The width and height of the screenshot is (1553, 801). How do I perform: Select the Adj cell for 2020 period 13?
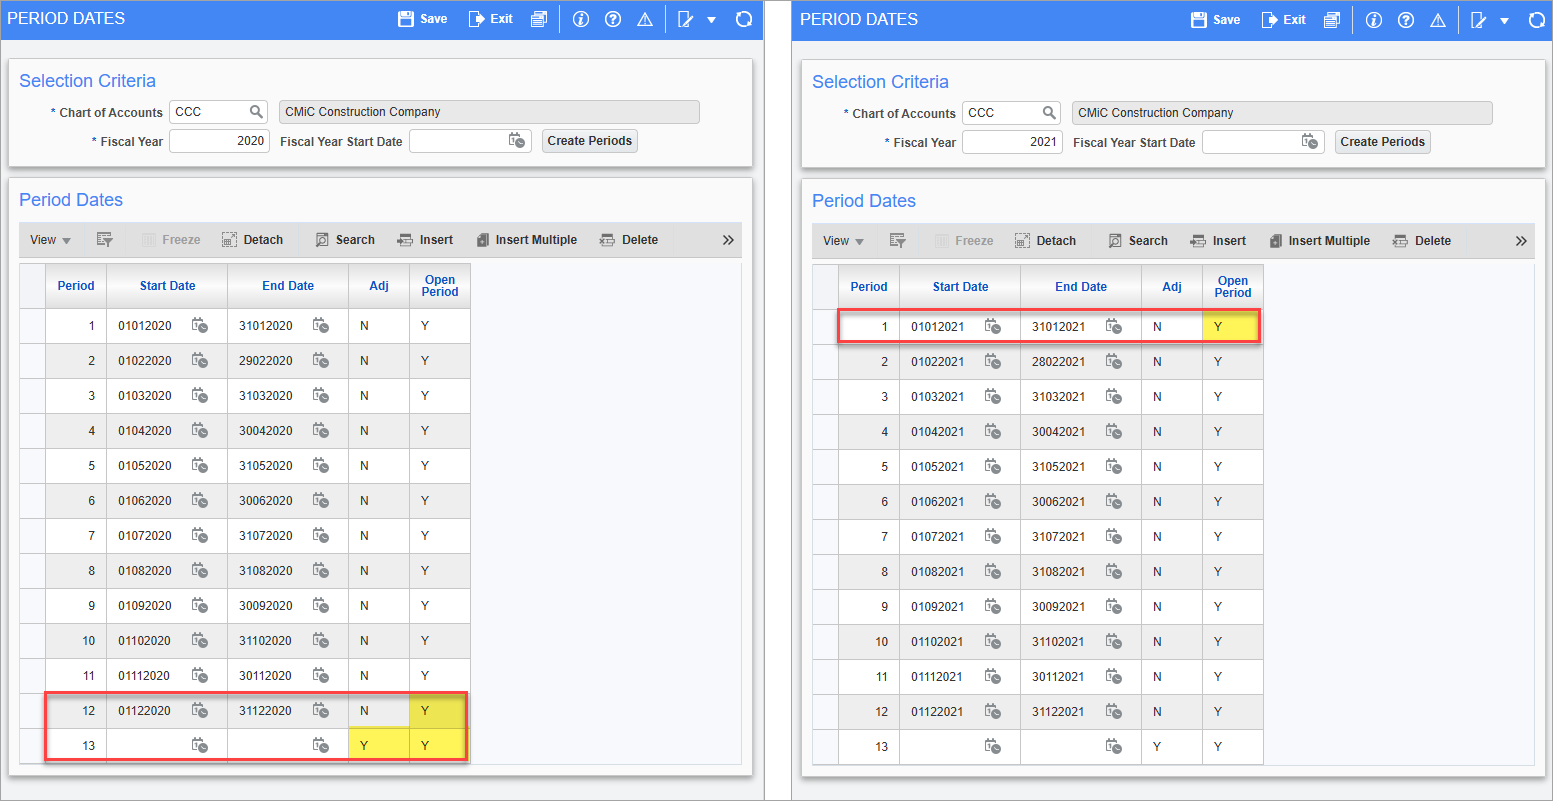(x=379, y=746)
